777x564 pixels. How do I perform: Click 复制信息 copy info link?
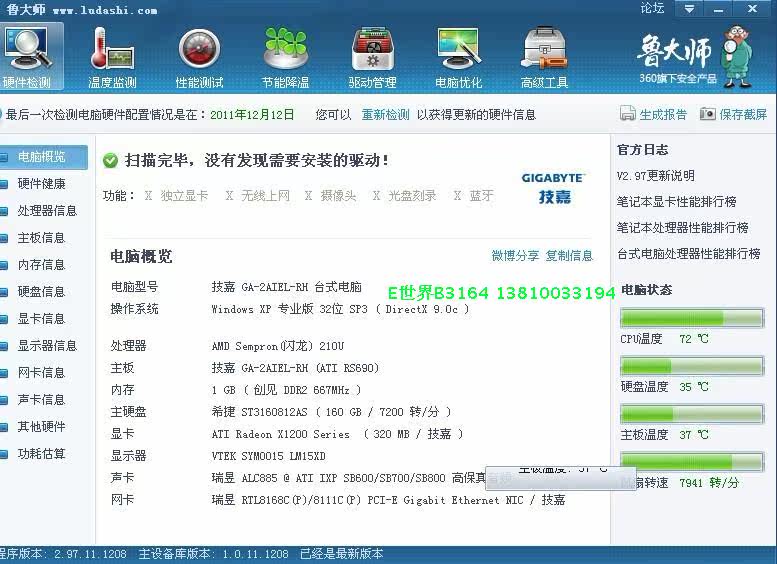click(569, 256)
